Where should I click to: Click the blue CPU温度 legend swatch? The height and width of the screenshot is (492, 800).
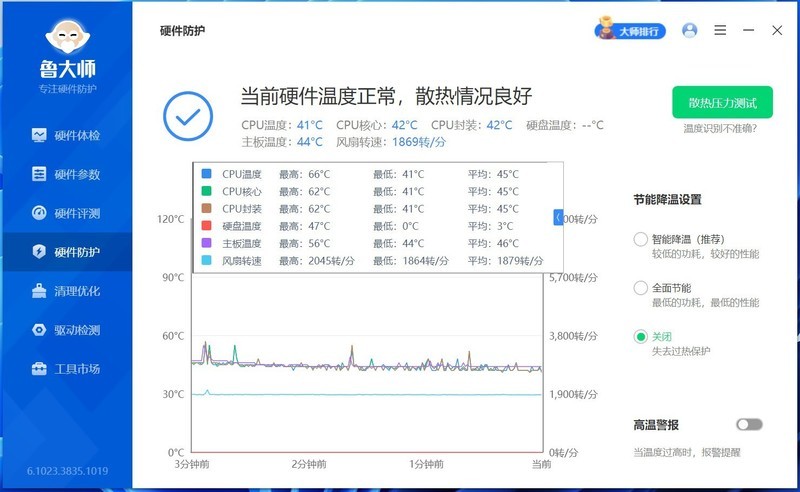pos(206,174)
